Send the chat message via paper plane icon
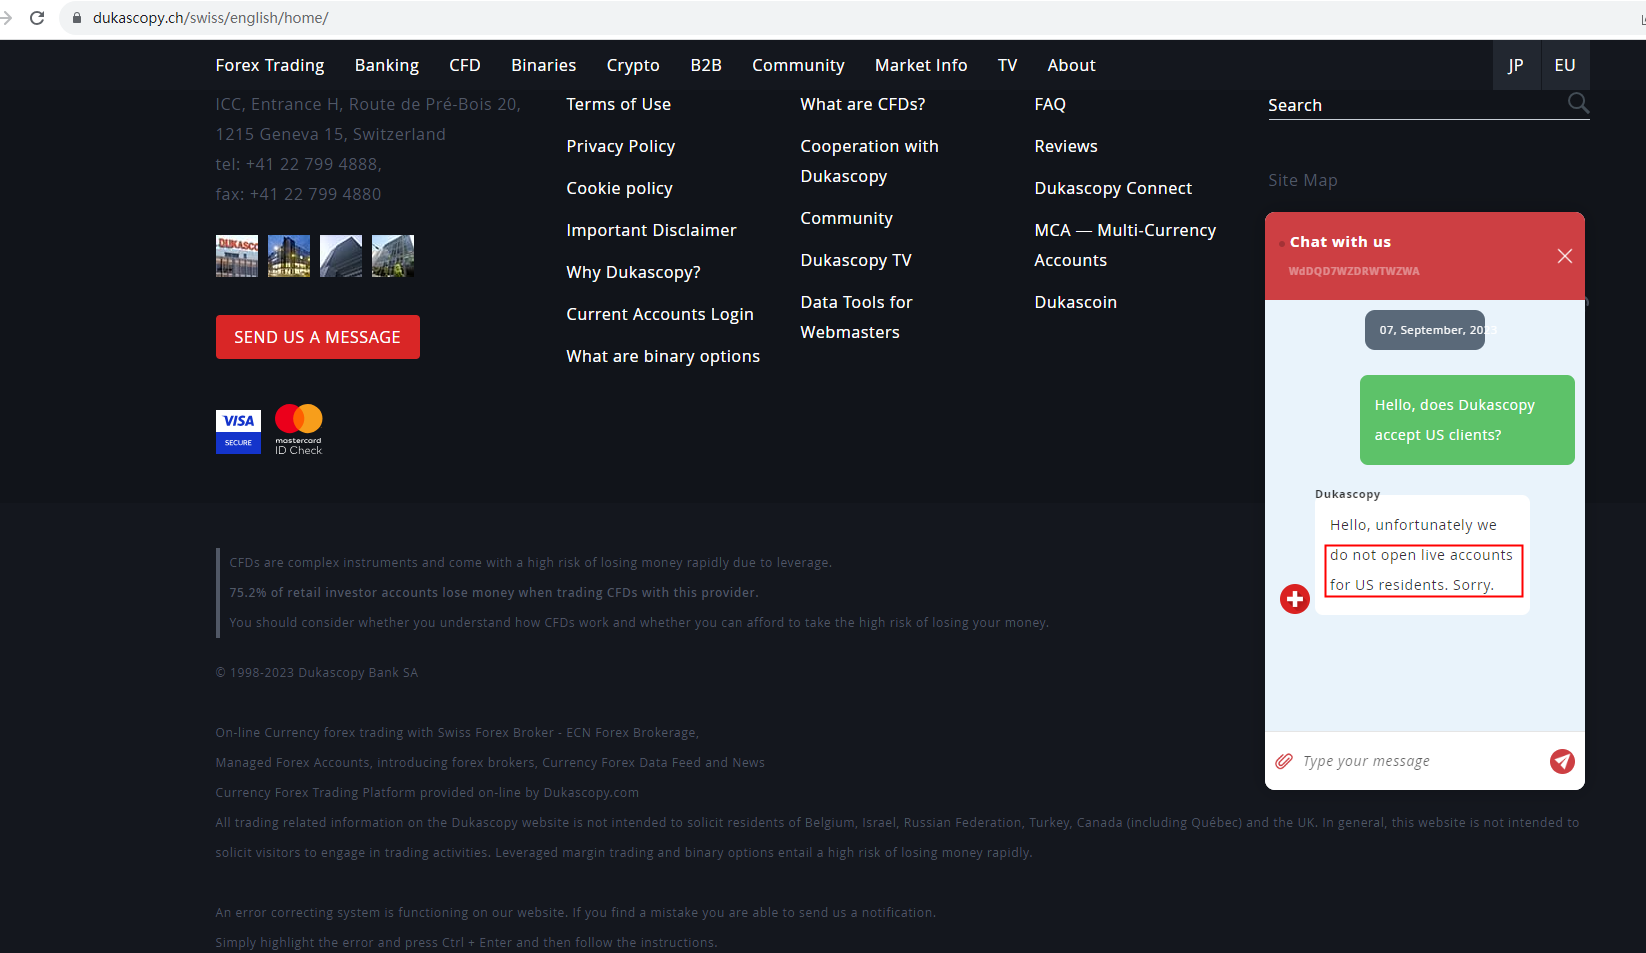 coord(1561,761)
